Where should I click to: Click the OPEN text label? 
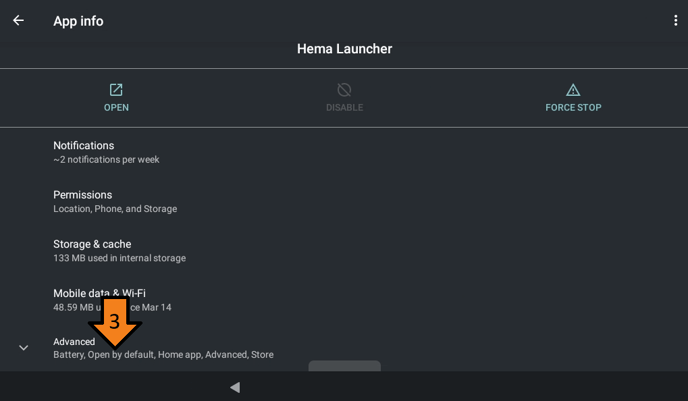(x=116, y=107)
